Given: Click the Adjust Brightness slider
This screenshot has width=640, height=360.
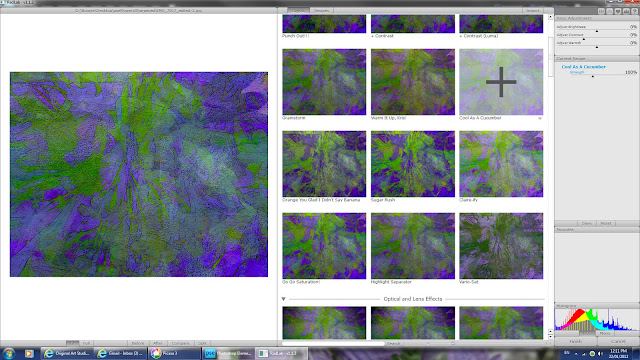Looking at the screenshot, I should pos(597,31).
